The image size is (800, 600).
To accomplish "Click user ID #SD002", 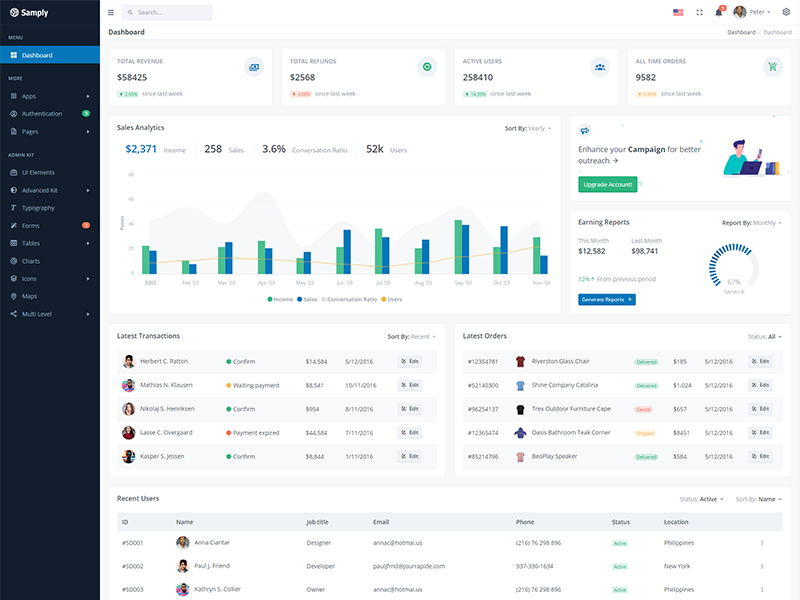I will pyautogui.click(x=132, y=566).
